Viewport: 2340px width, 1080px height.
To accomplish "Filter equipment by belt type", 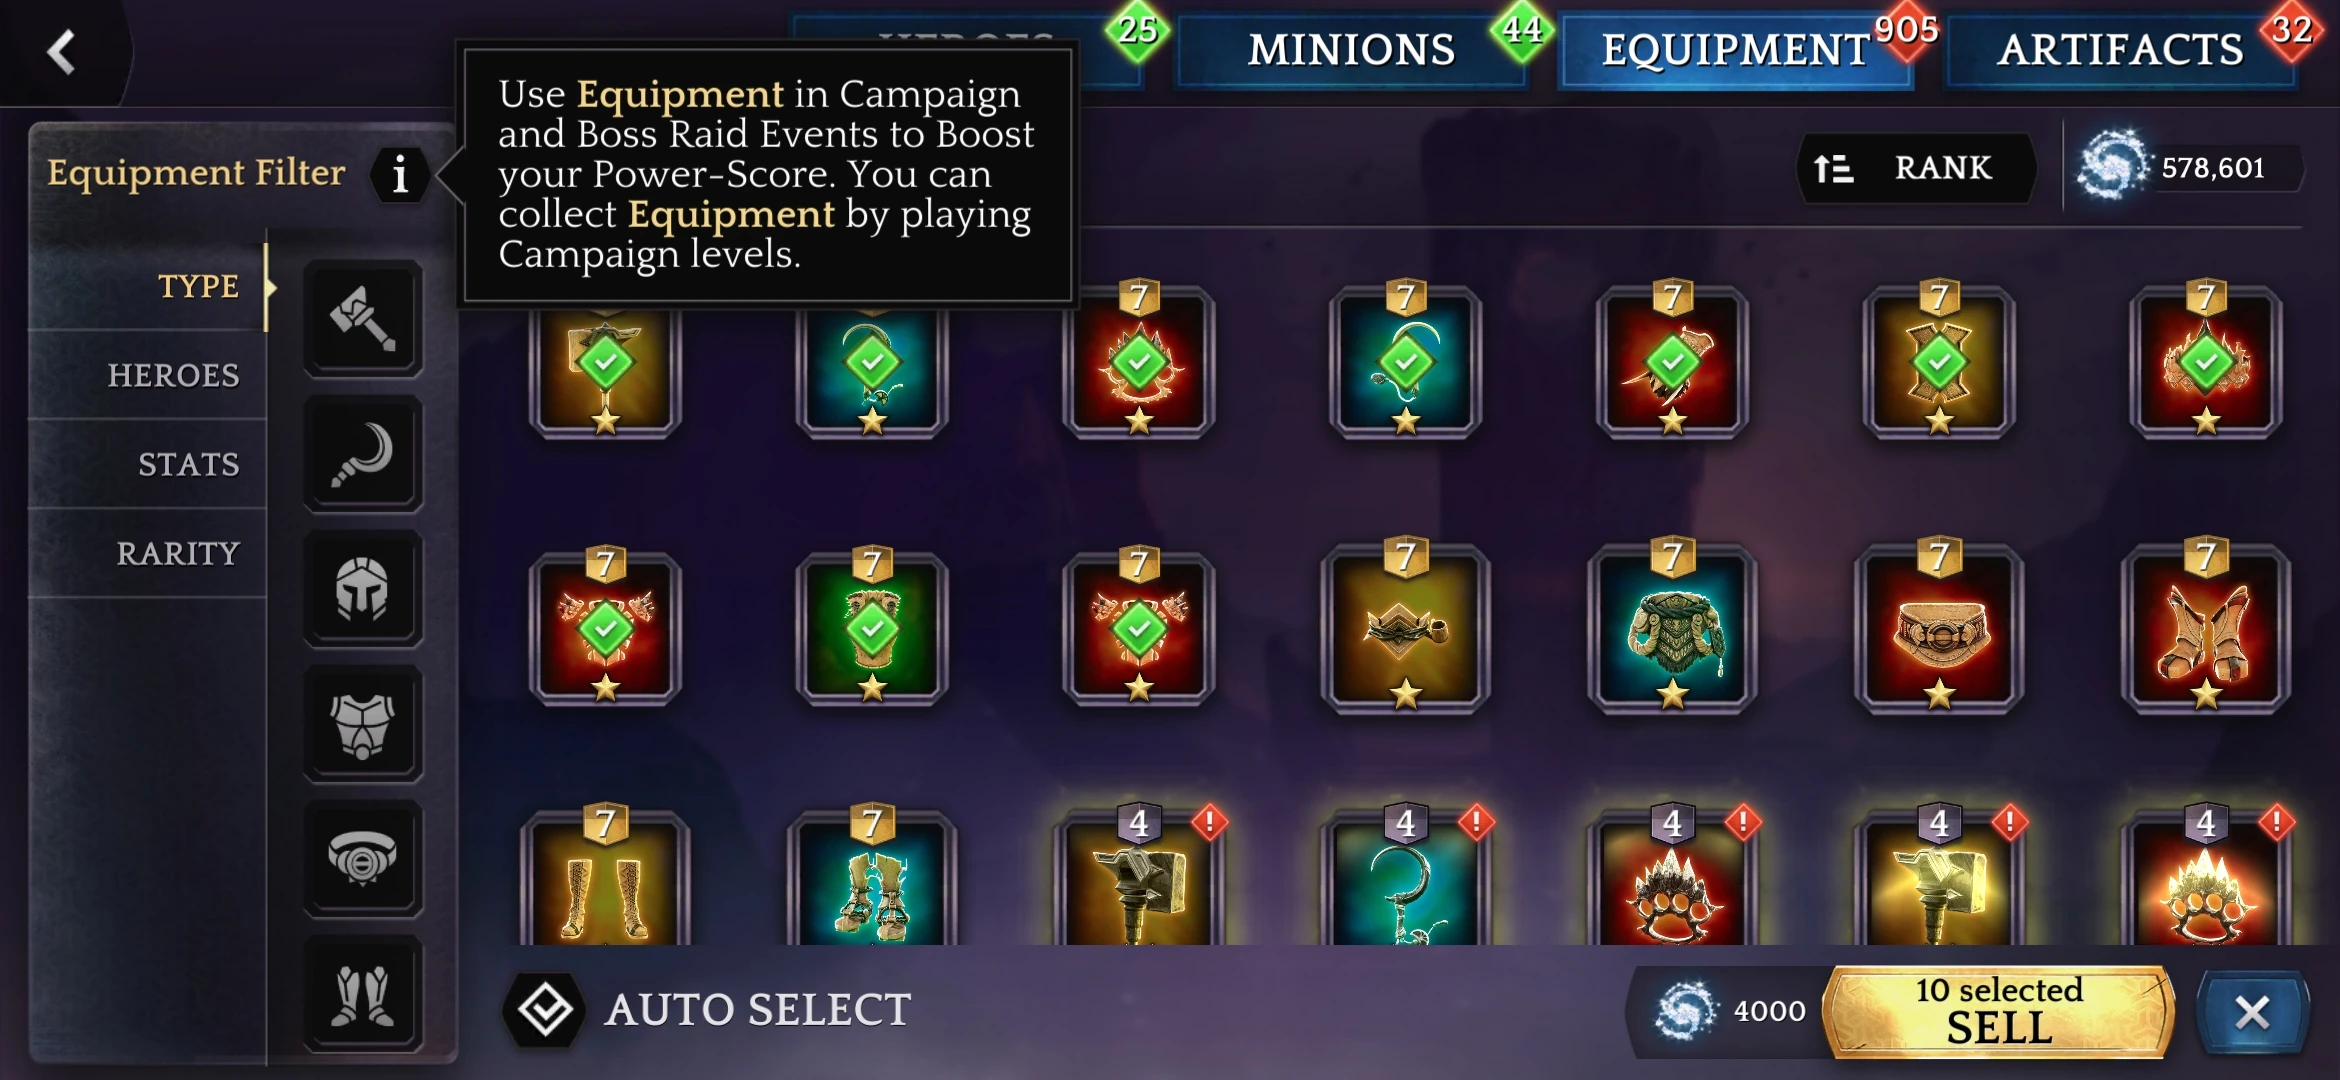I will (363, 860).
